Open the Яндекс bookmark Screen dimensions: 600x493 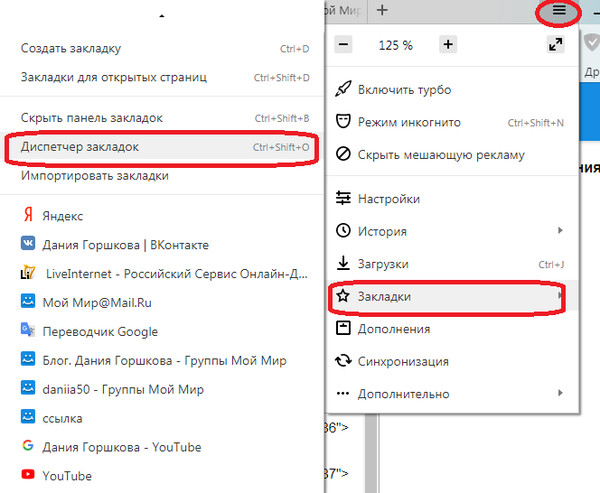[162, 216]
